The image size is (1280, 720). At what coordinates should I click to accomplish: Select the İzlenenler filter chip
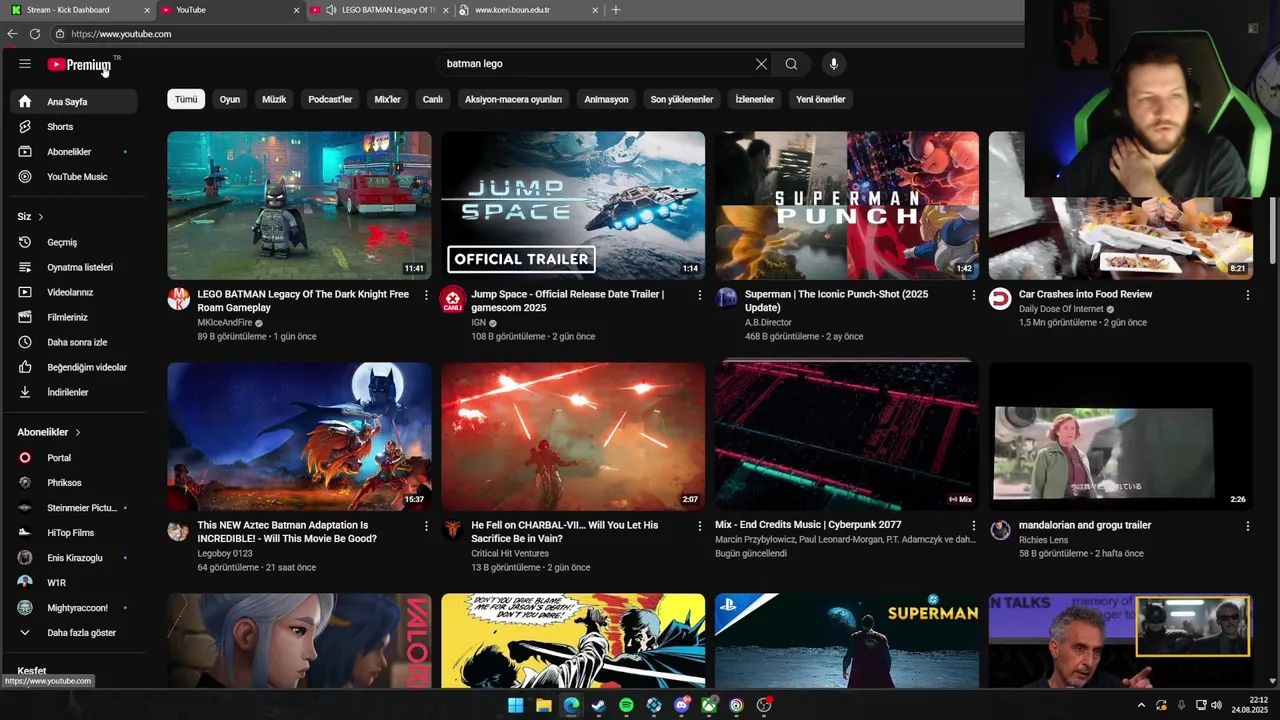(x=754, y=99)
